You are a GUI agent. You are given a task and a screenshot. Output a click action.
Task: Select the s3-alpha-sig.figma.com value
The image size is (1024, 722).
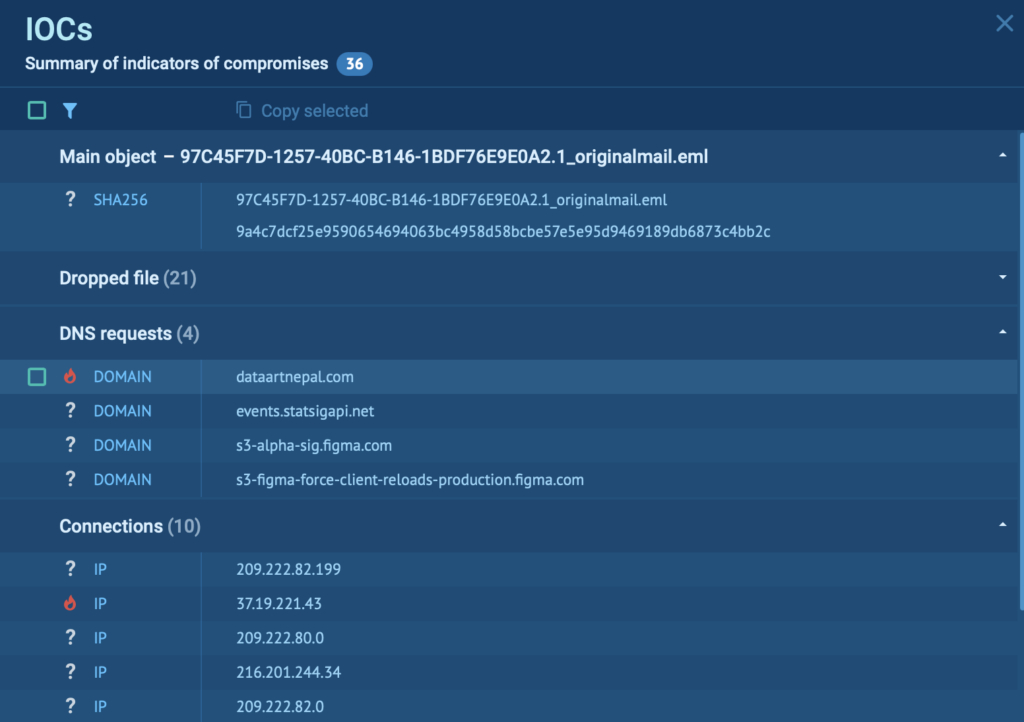coord(313,445)
